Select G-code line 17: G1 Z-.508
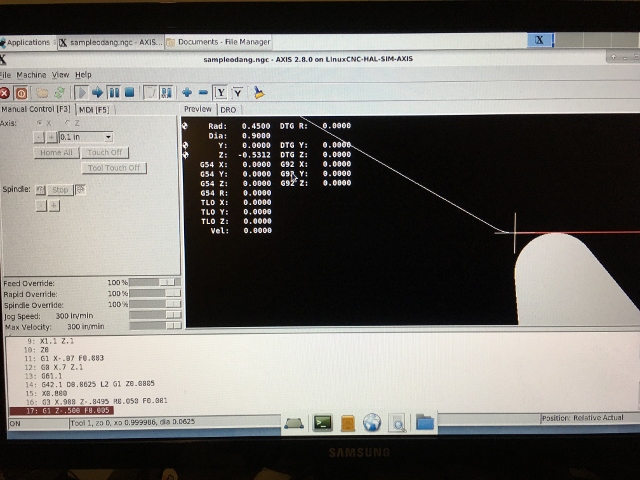This screenshot has height=480, width=640. pyautogui.click(x=62, y=410)
